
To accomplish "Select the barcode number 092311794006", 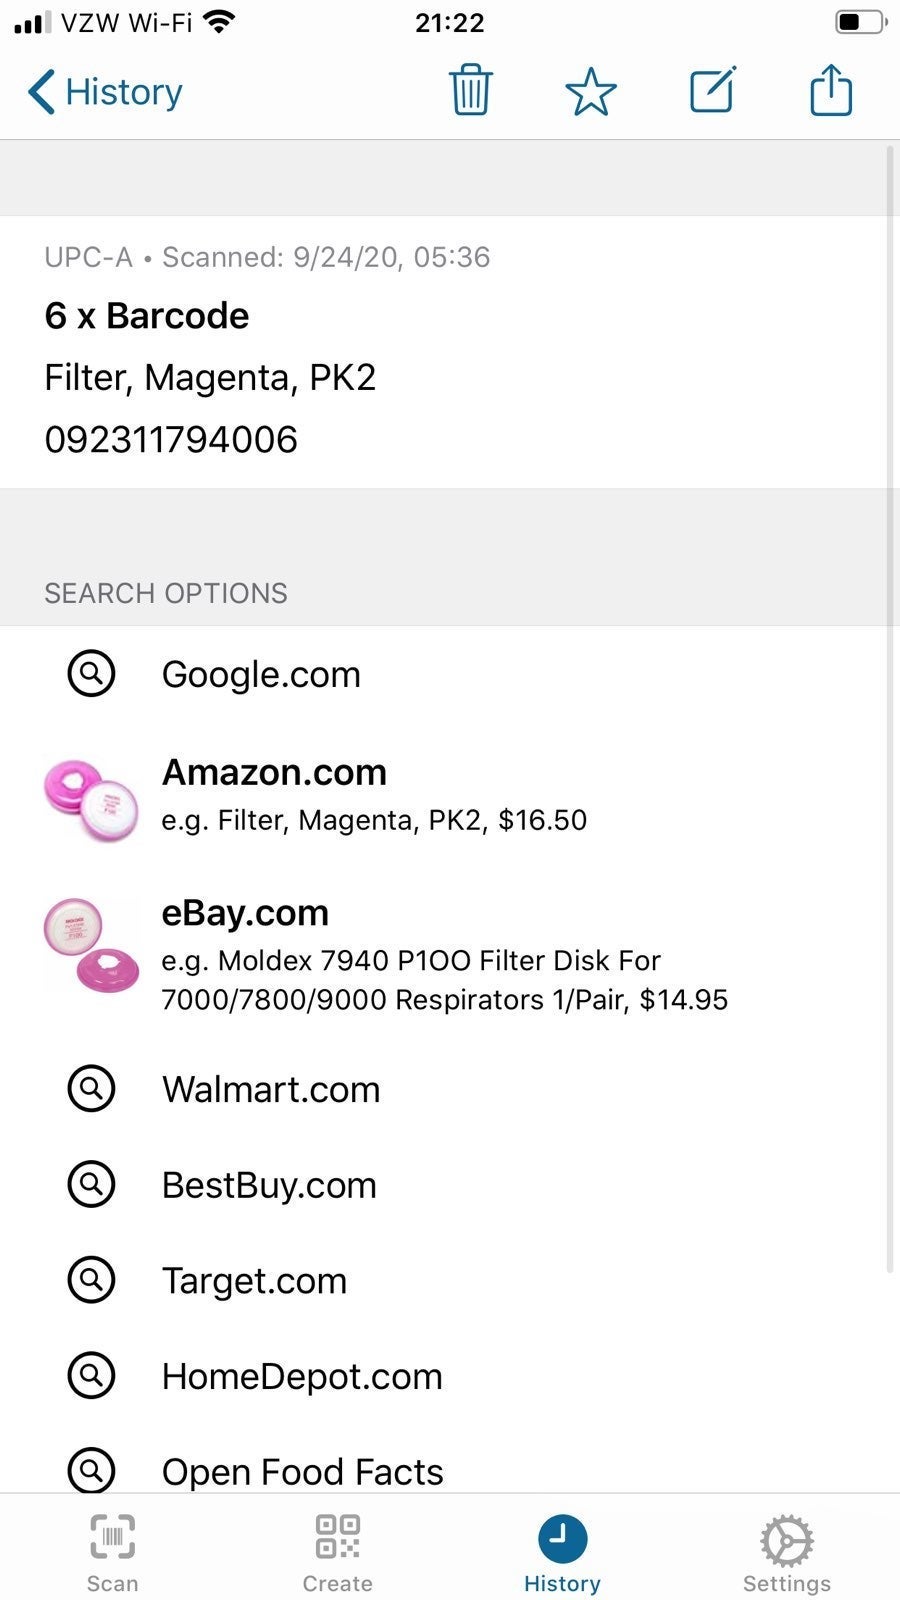I will 171,439.
